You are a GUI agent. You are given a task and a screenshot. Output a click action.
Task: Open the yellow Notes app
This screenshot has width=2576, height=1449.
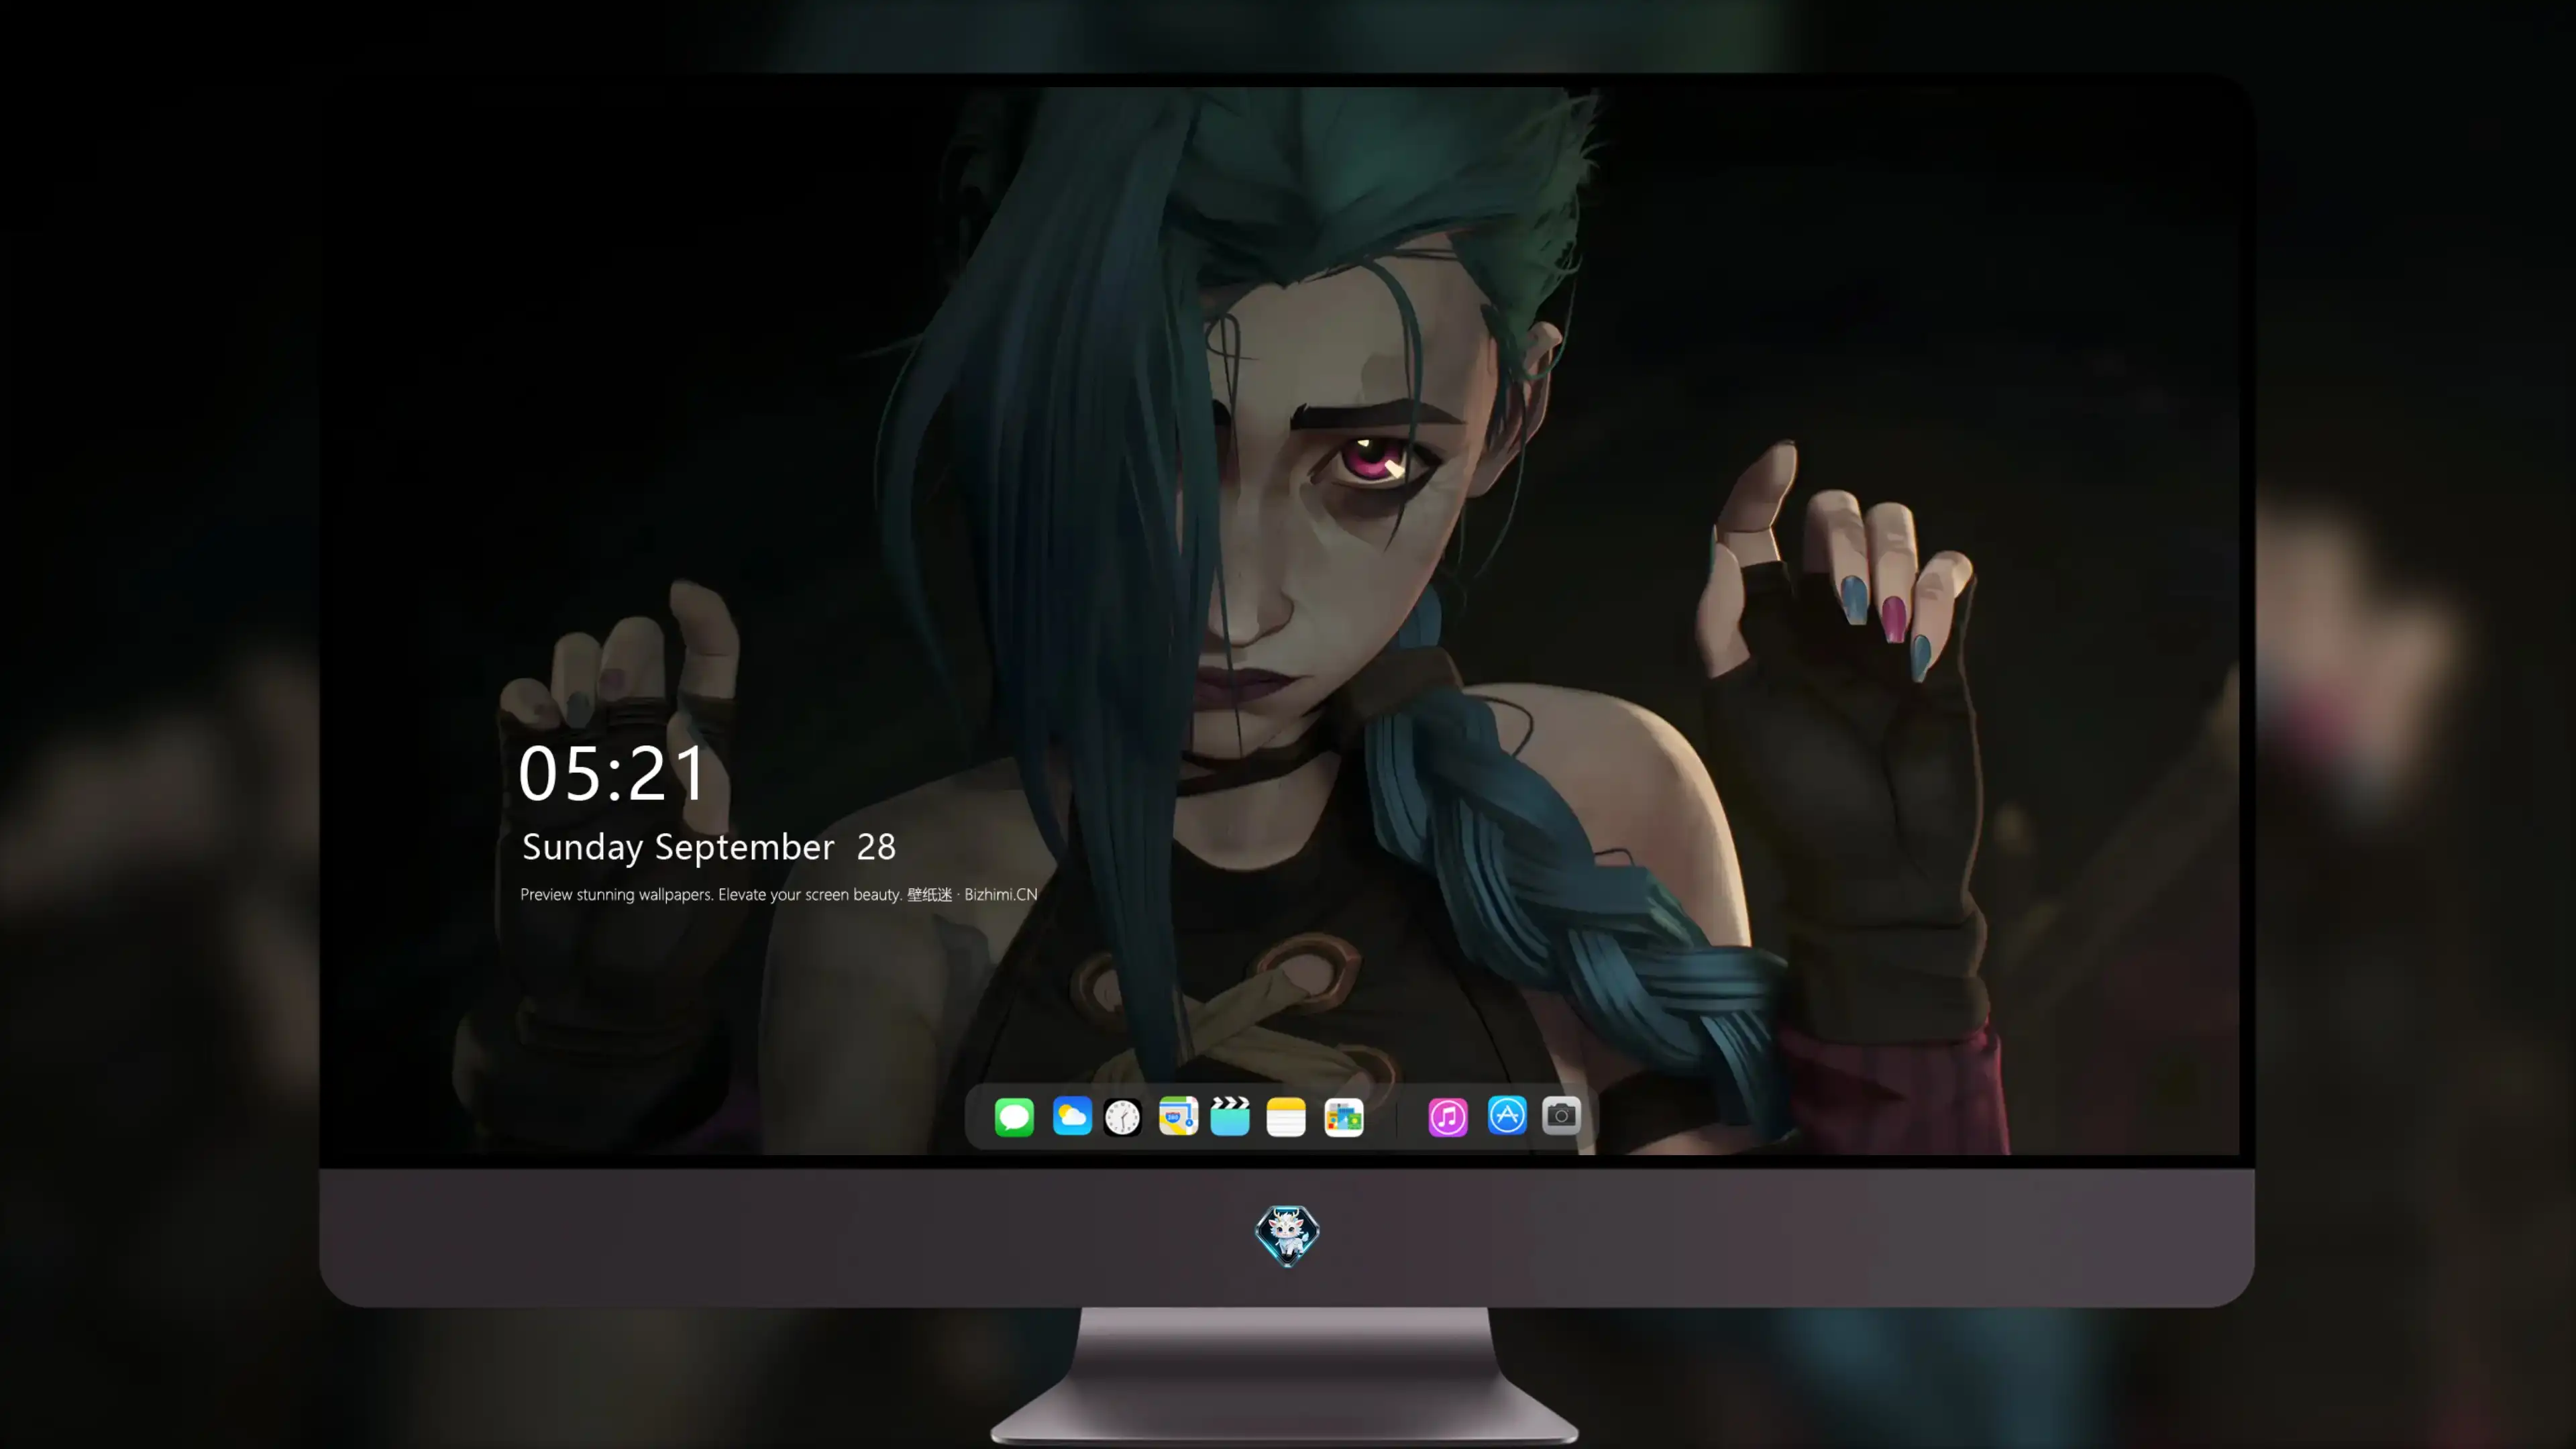click(1286, 1117)
